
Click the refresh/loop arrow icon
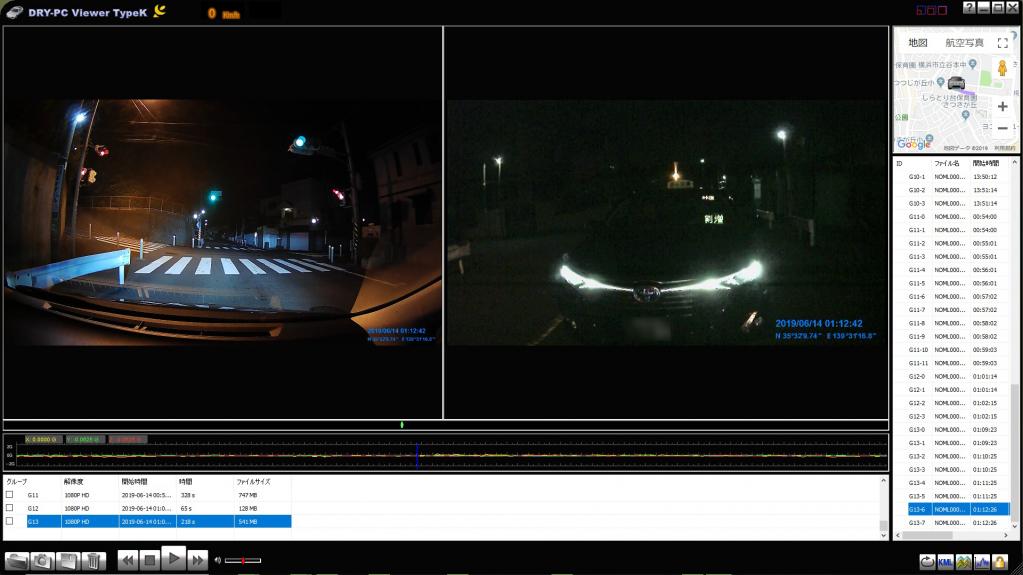927,561
